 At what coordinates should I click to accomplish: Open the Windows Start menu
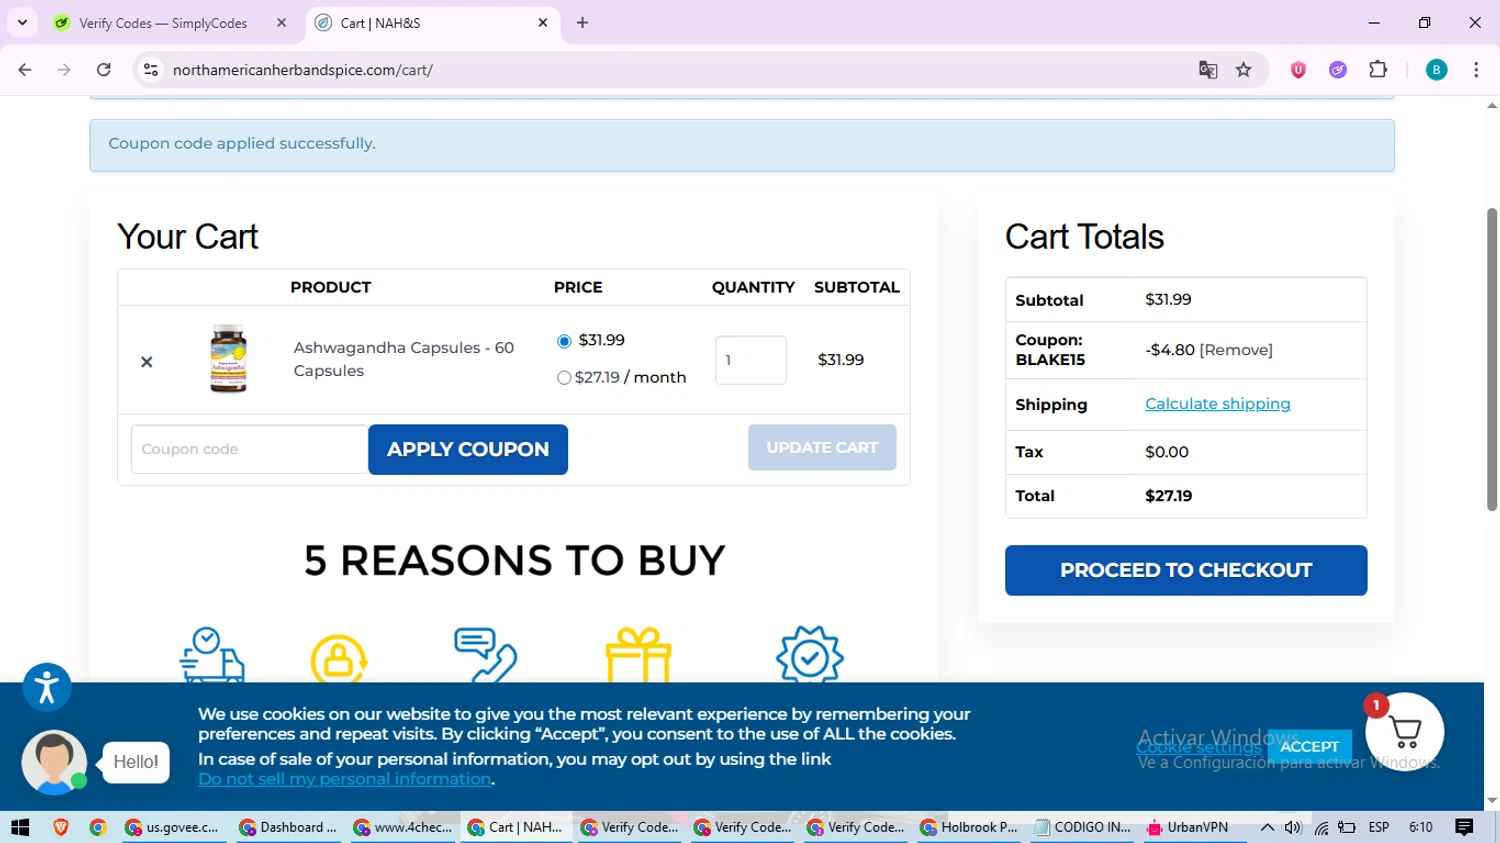pos(20,827)
